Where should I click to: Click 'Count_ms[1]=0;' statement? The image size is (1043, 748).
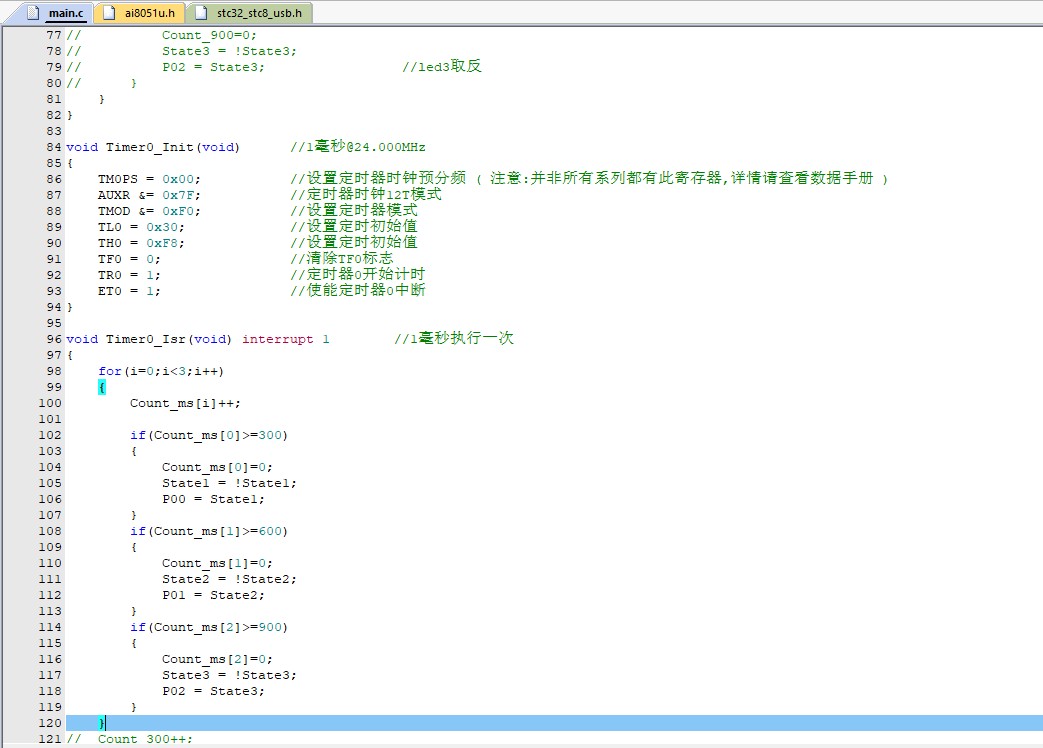point(217,562)
